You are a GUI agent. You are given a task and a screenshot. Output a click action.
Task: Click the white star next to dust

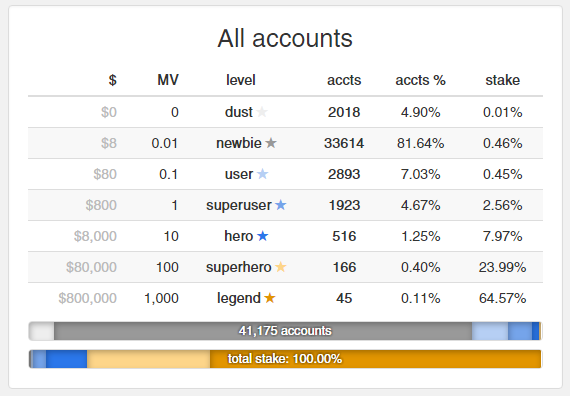click(x=262, y=112)
